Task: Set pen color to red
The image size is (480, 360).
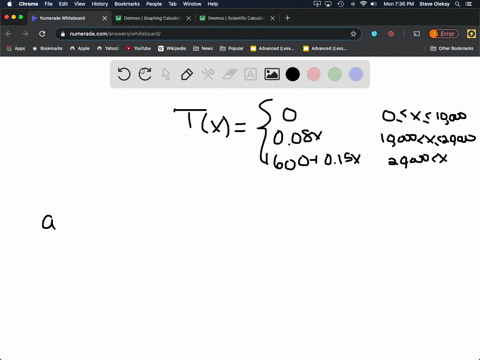Action: 314,74
